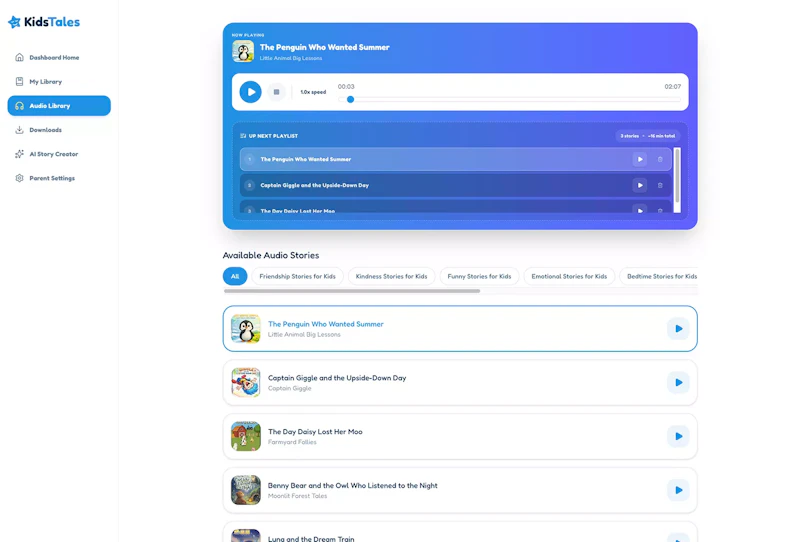Click the book icon beside My Library
This screenshot has height=542, width=800.
click(x=19, y=81)
